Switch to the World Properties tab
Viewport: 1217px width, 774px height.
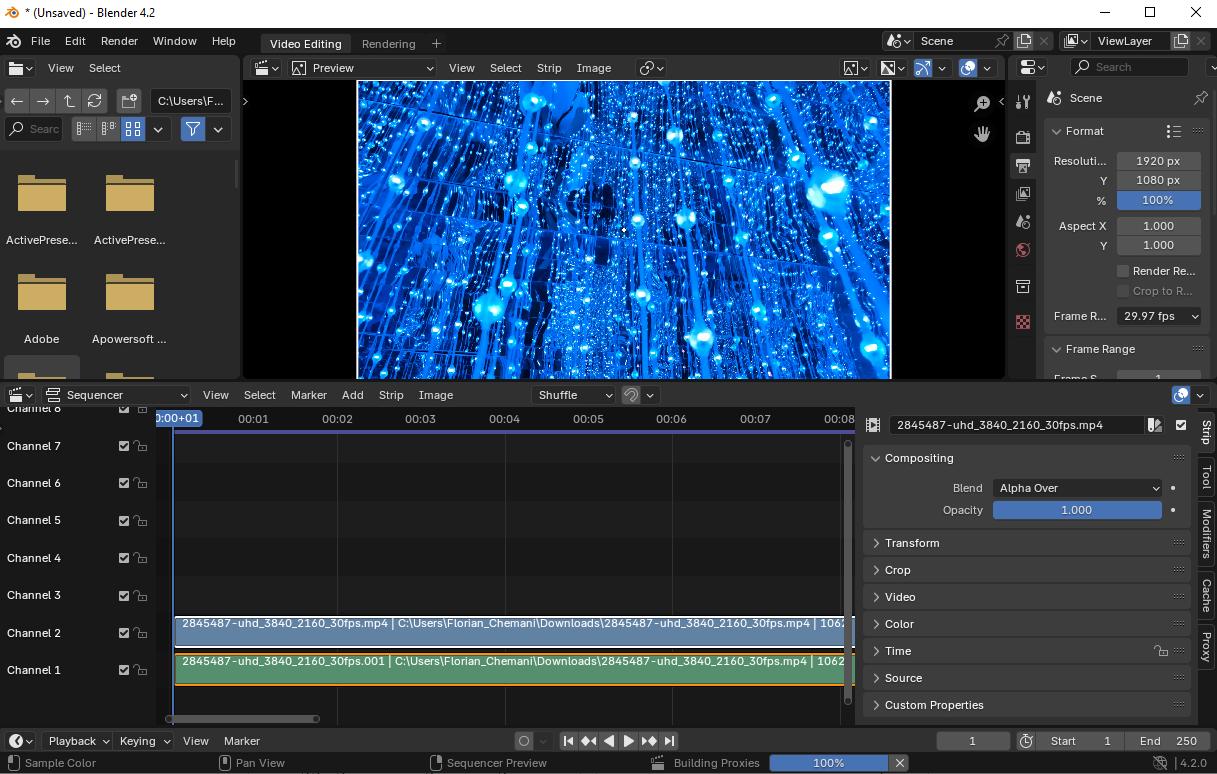[1022, 249]
